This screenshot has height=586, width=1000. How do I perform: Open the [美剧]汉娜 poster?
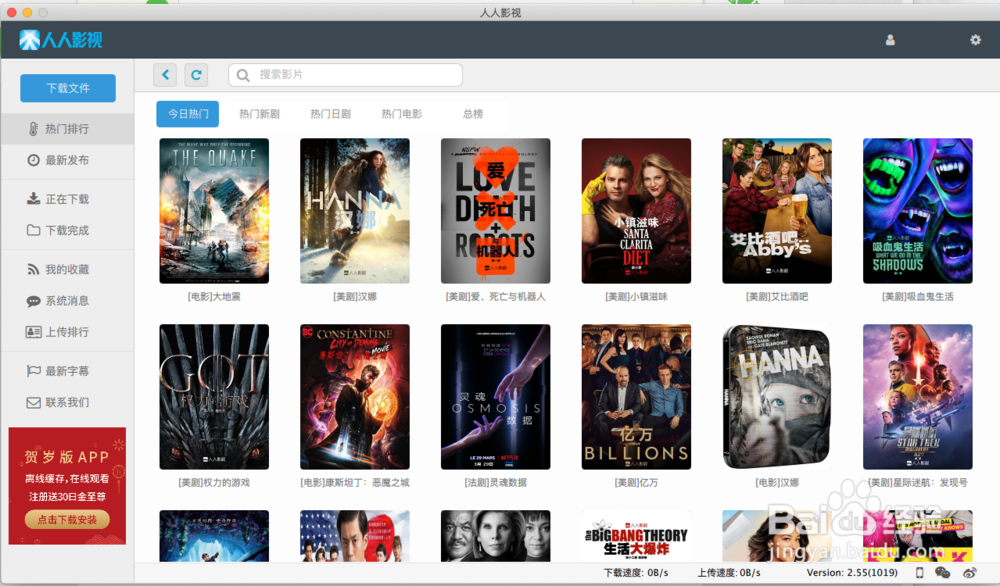355,211
